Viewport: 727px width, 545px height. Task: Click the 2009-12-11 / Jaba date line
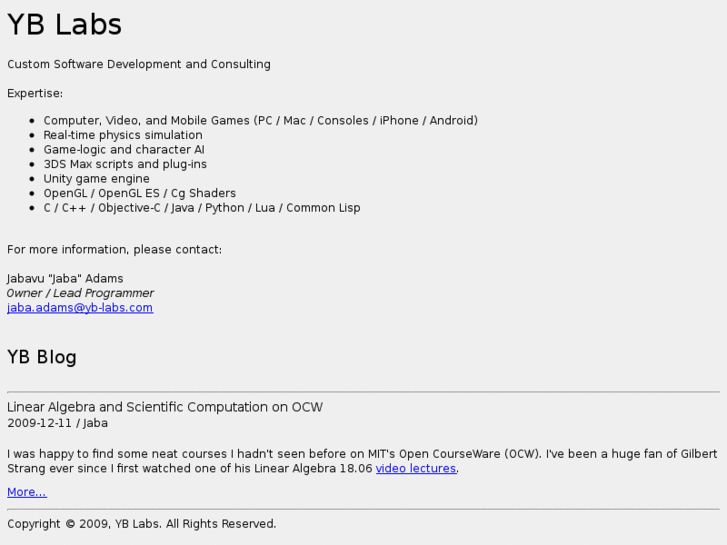click(57, 423)
